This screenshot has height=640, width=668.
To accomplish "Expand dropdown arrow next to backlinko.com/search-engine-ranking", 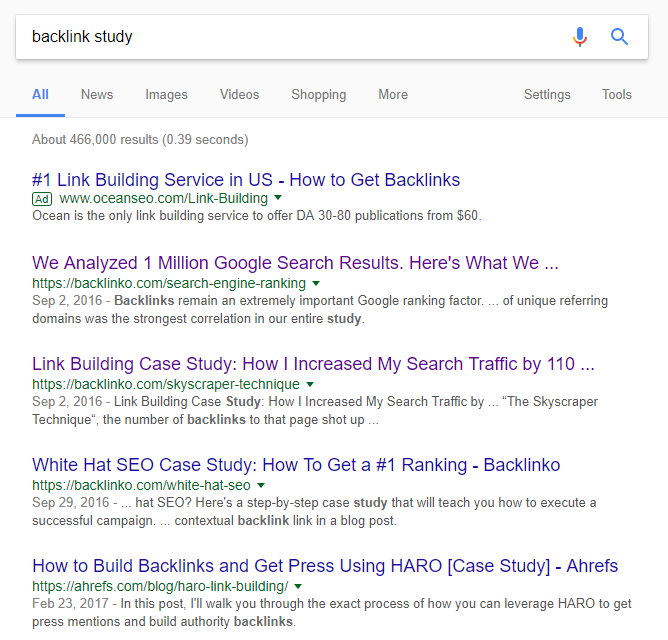I will coord(316,283).
